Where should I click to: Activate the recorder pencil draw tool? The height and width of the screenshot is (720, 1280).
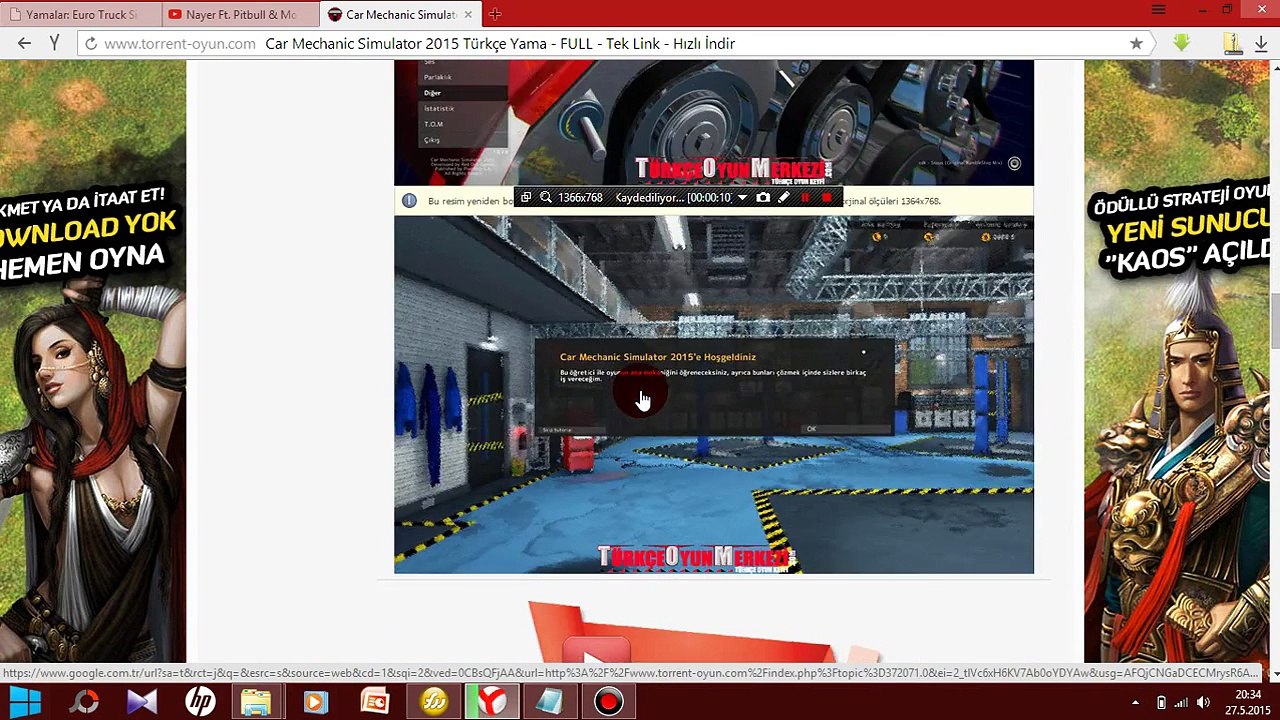(x=784, y=198)
